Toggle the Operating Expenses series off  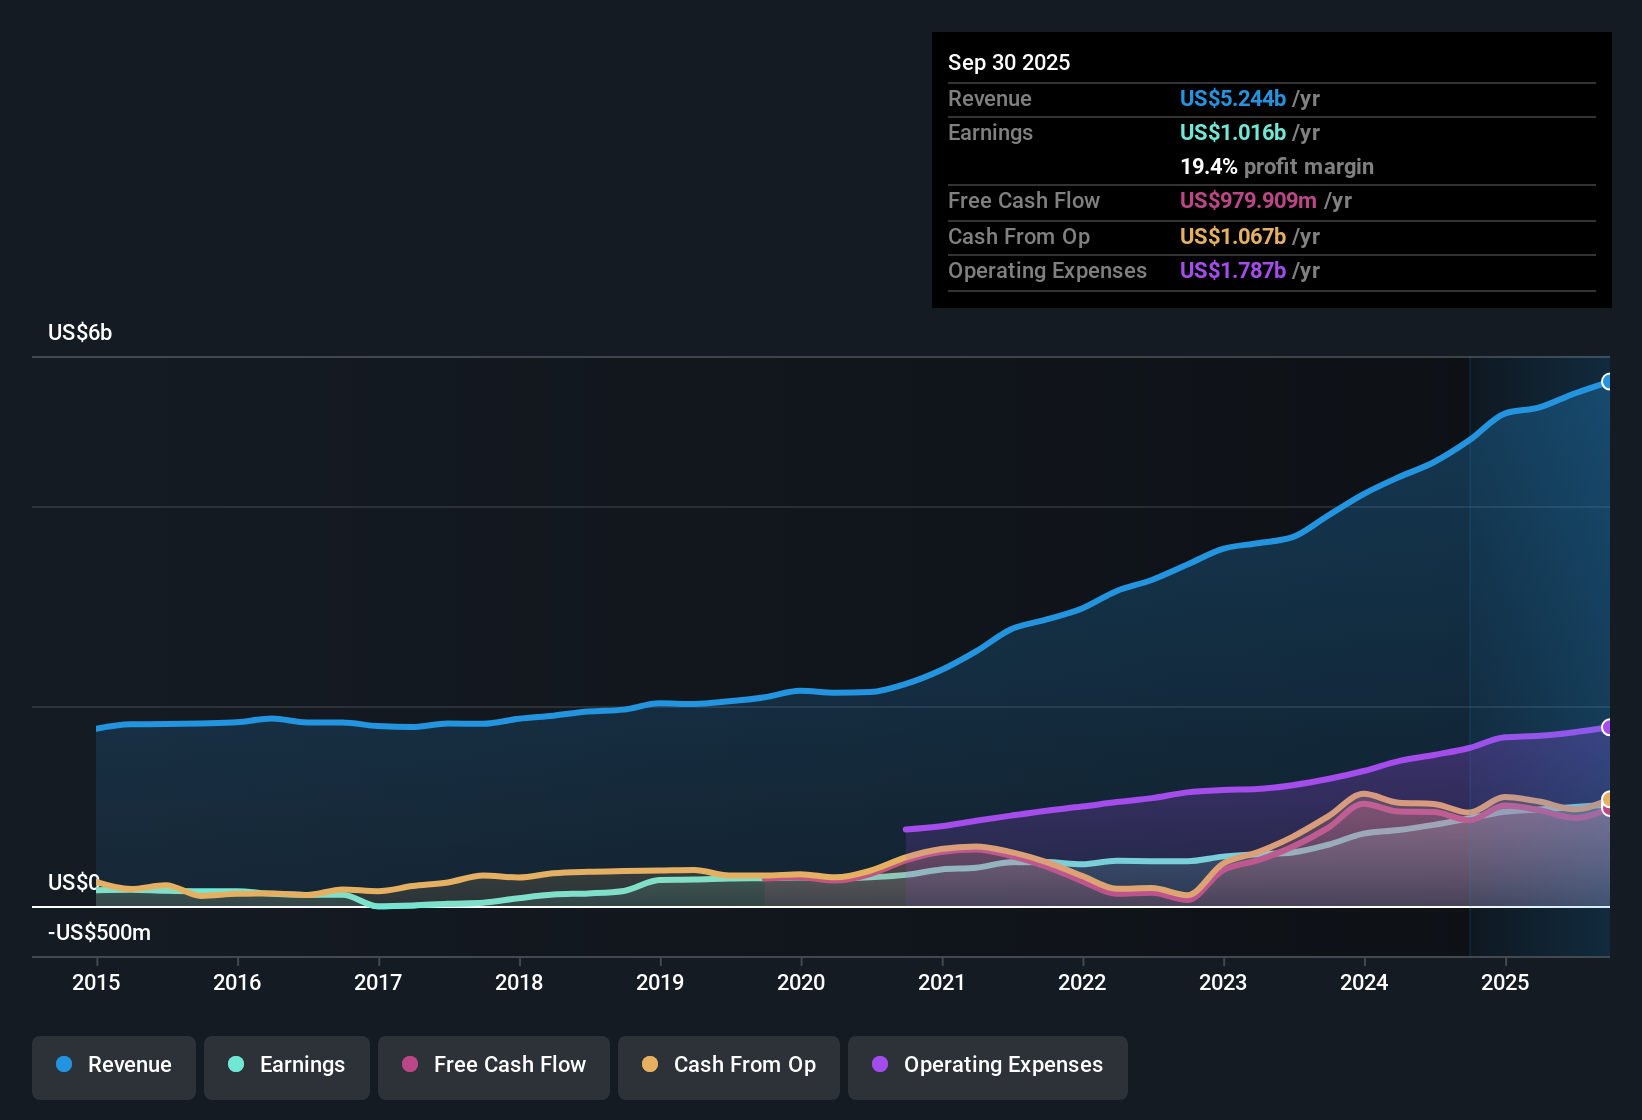tap(987, 1065)
